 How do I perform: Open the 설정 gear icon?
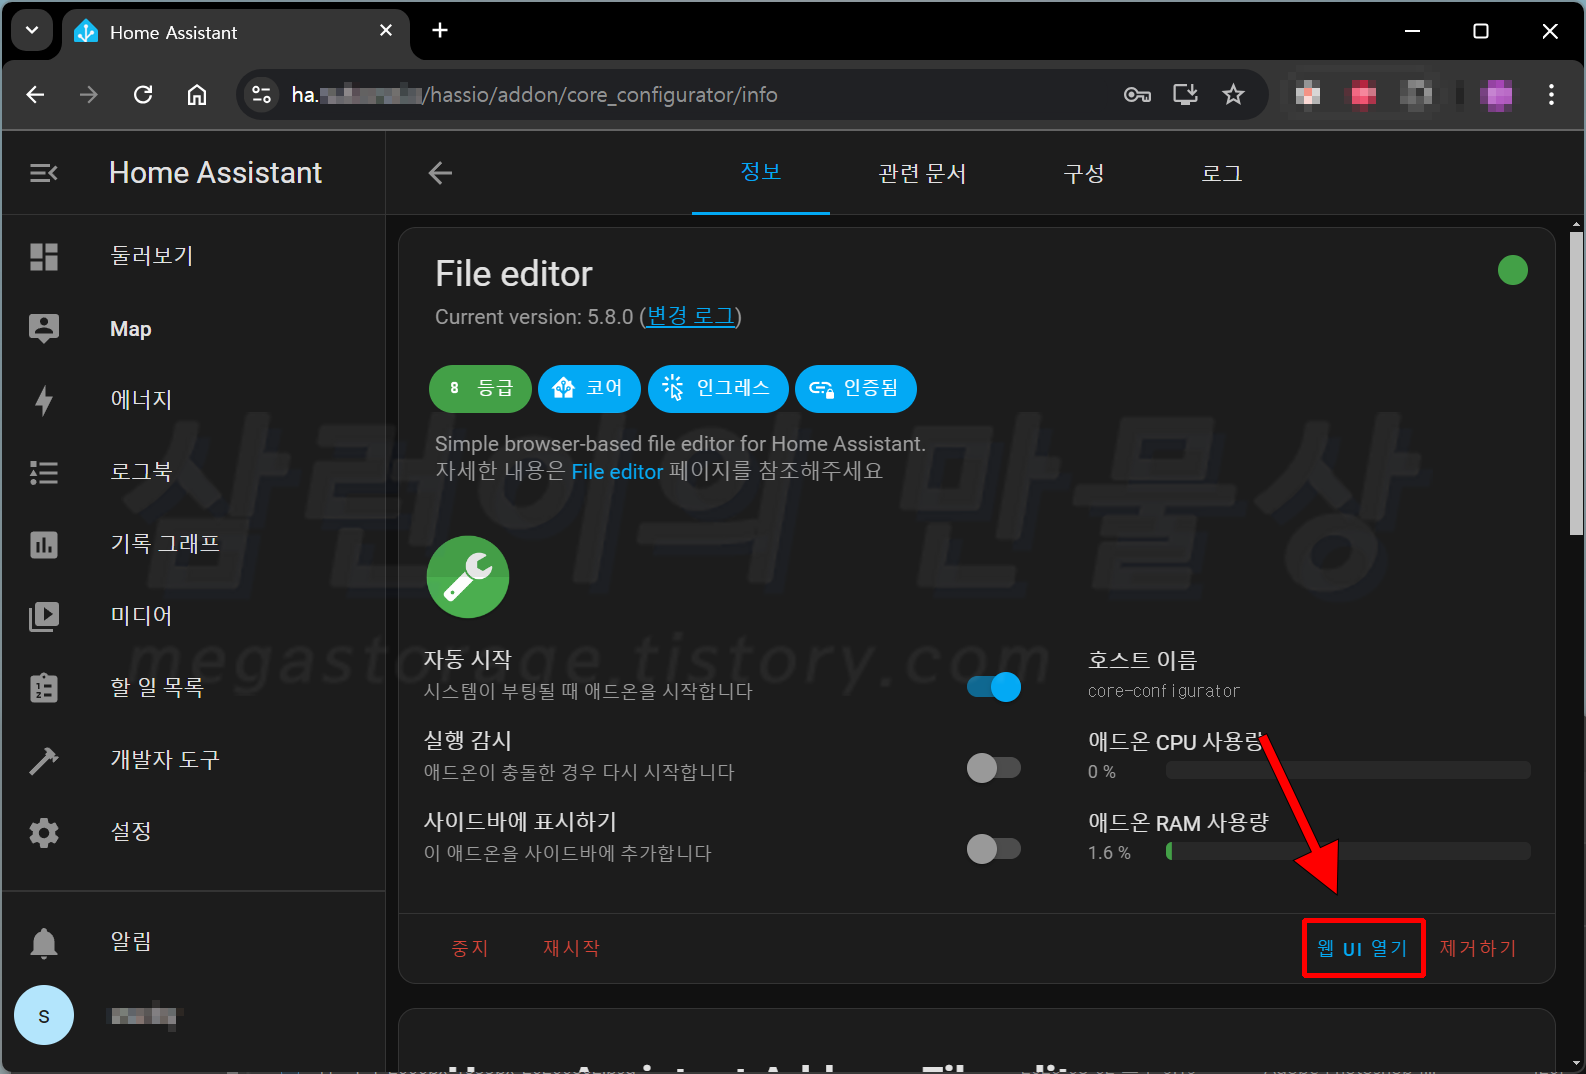44,833
